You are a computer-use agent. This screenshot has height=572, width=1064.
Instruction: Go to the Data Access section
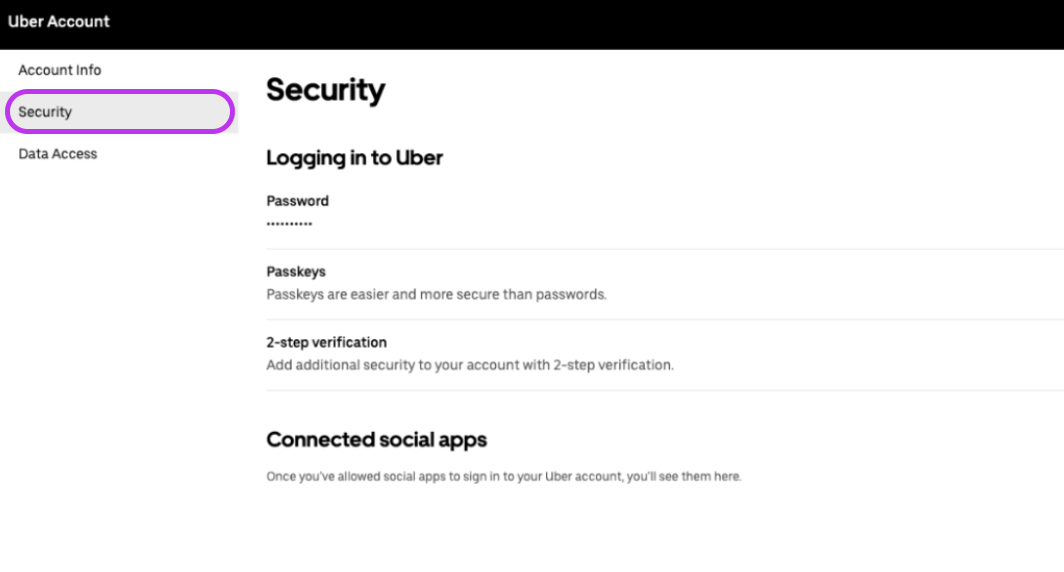[58, 154]
